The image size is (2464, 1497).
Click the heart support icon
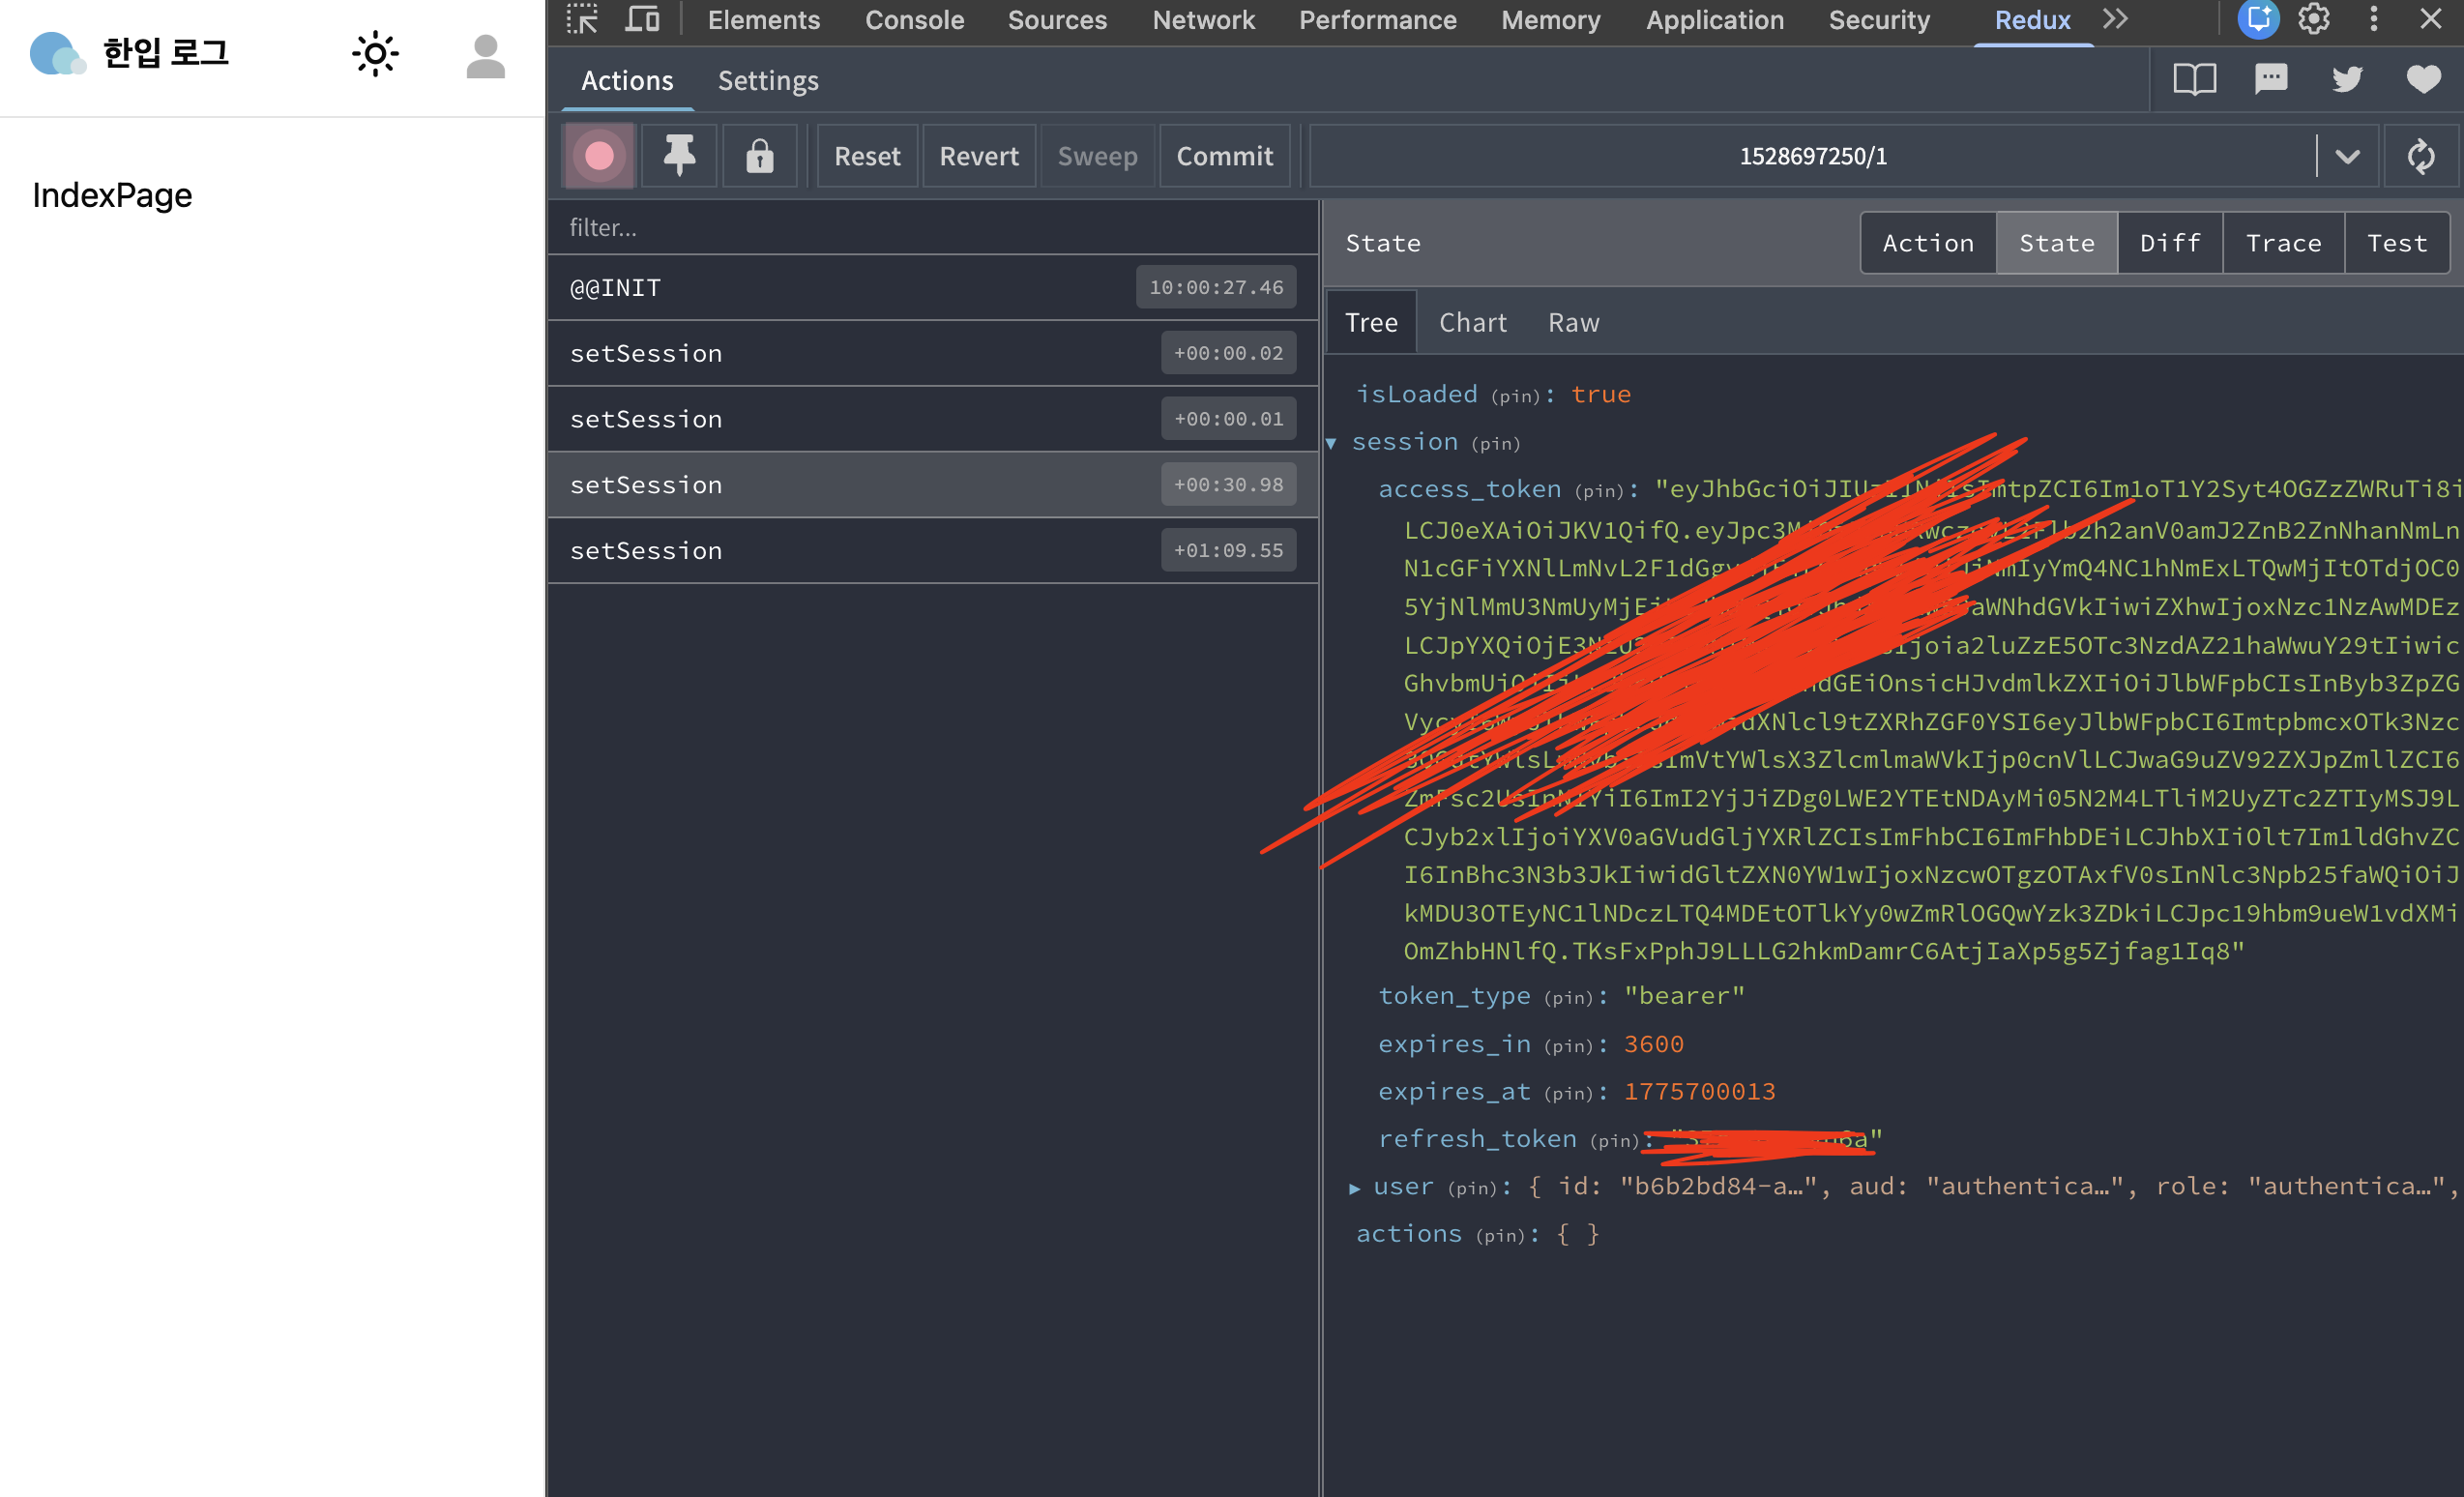[2423, 79]
